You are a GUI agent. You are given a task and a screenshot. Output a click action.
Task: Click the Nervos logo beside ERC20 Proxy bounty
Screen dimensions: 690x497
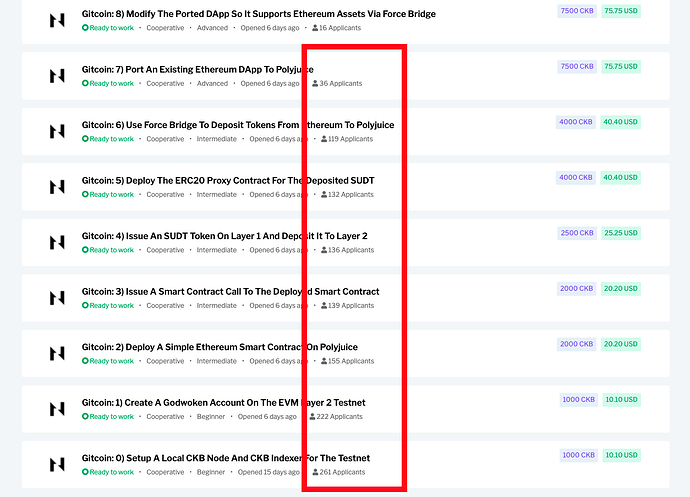click(57, 187)
